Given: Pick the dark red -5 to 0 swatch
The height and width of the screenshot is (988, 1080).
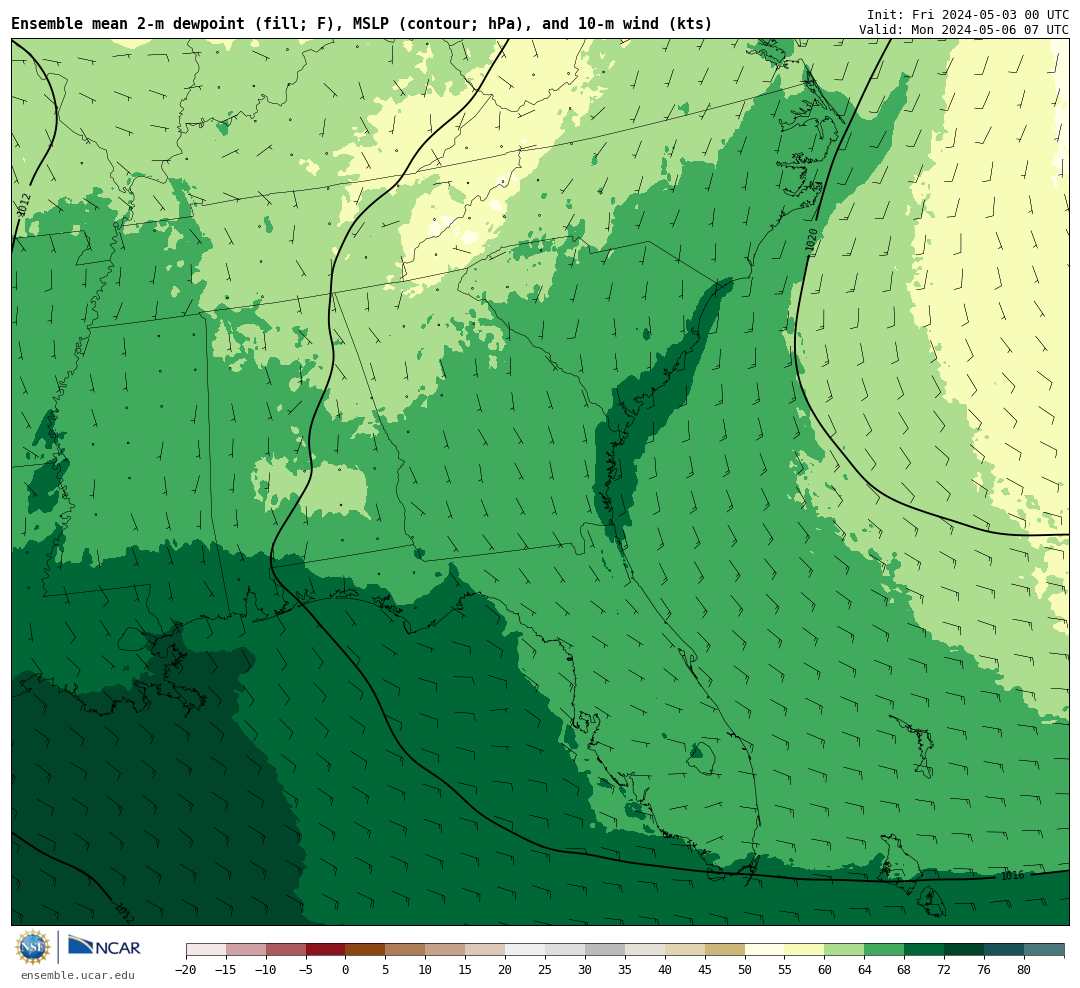Looking at the screenshot, I should click(326, 950).
